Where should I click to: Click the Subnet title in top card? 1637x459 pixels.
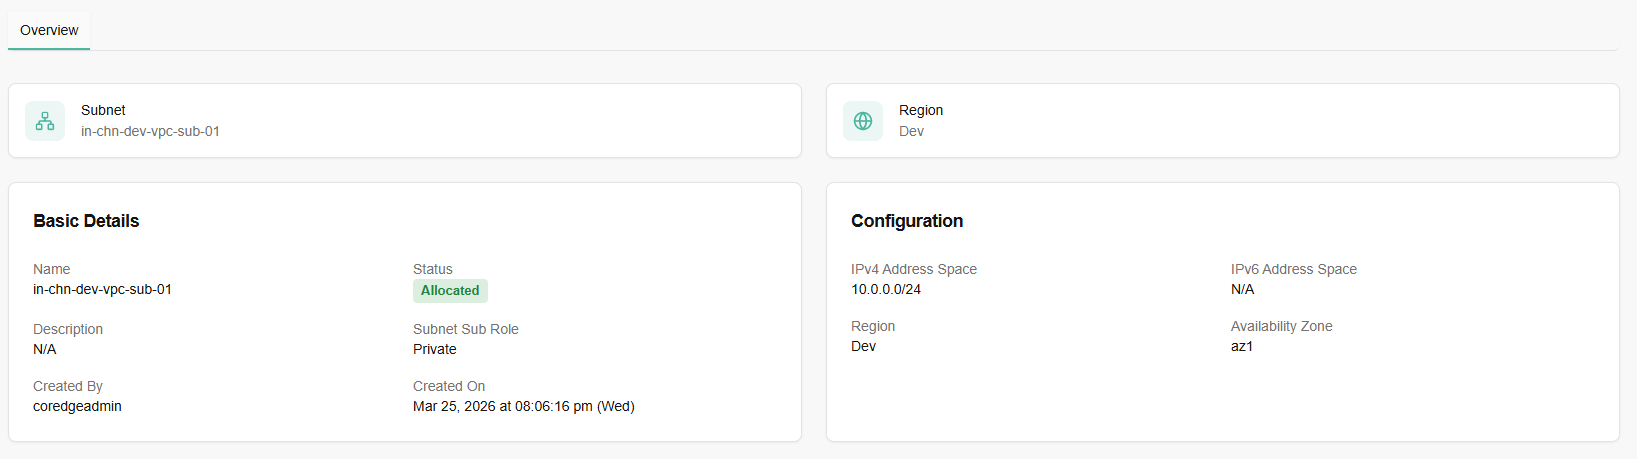(103, 110)
